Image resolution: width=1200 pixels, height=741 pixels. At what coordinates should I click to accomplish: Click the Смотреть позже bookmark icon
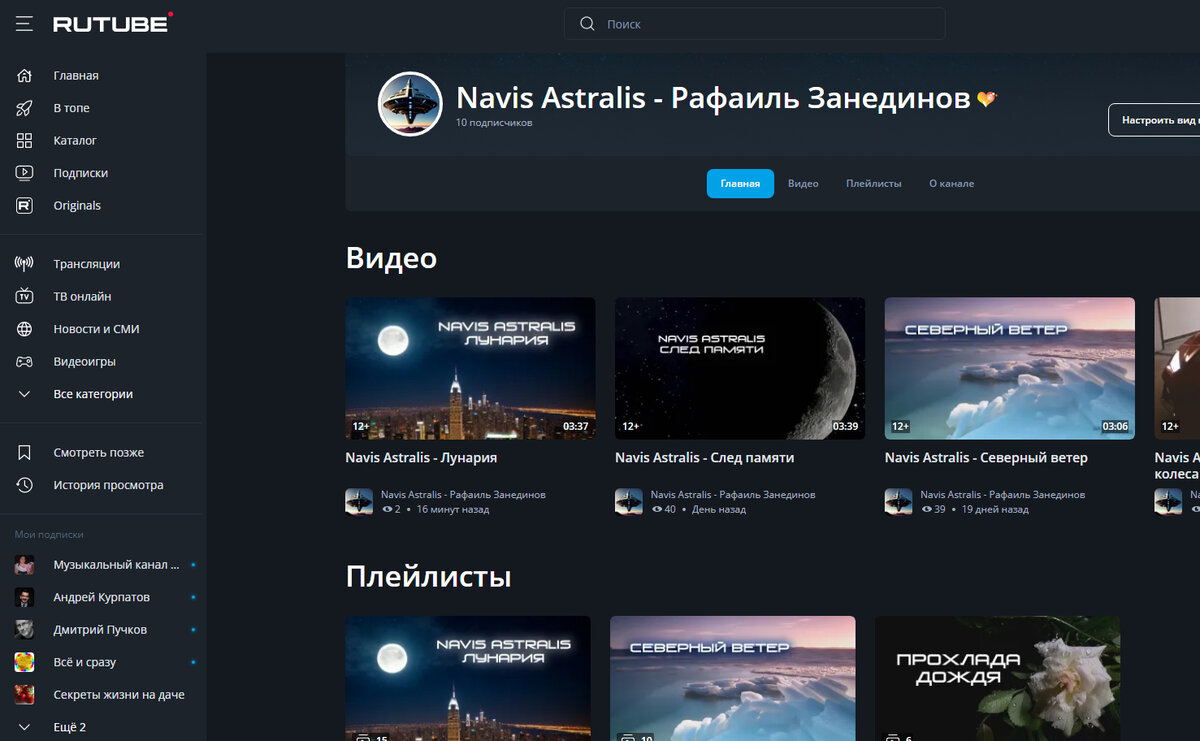[x=24, y=452]
